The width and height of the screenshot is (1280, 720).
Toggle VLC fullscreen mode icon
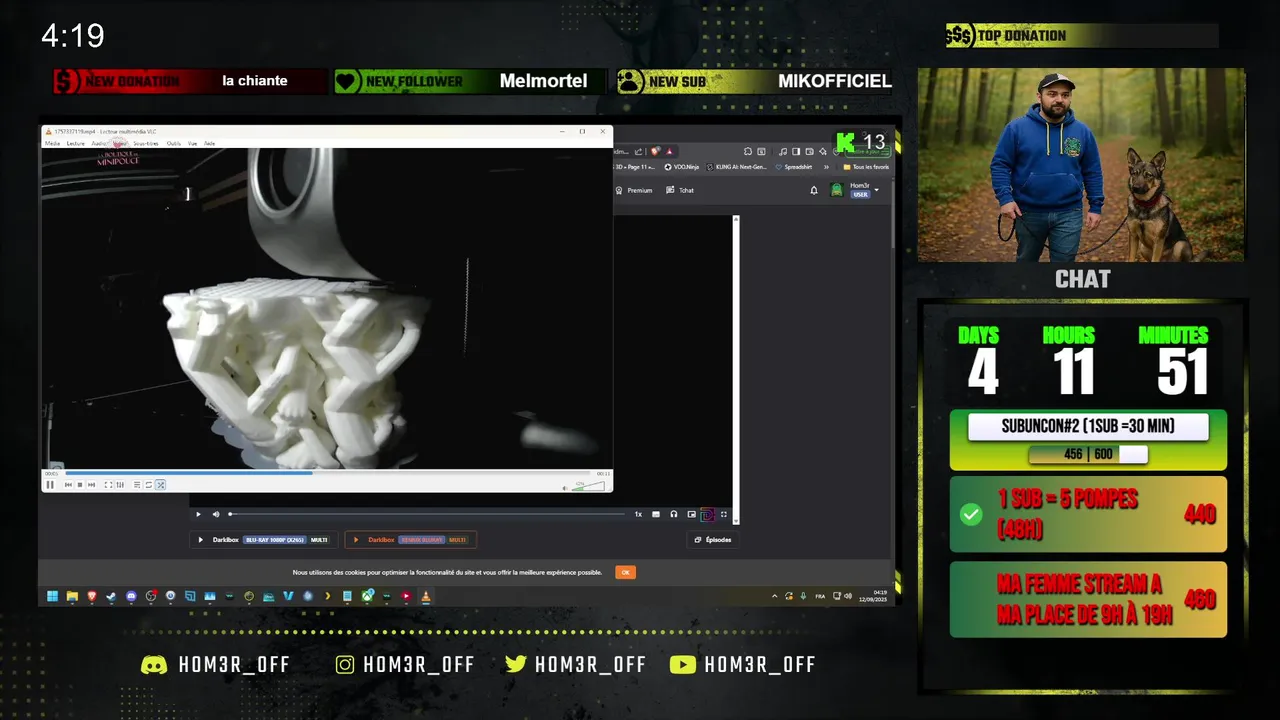(x=108, y=485)
